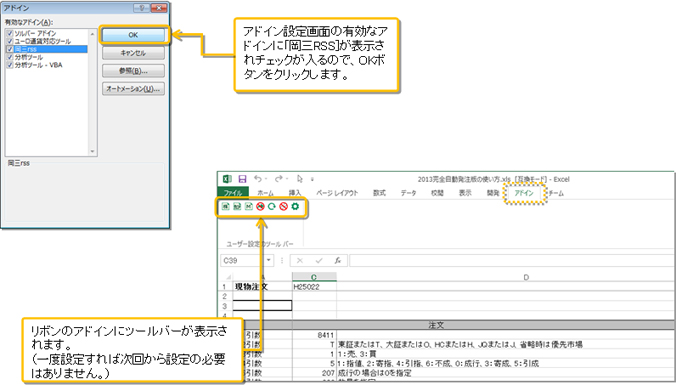Click the plain red prohibition circle icon

pyautogui.click(x=283, y=207)
